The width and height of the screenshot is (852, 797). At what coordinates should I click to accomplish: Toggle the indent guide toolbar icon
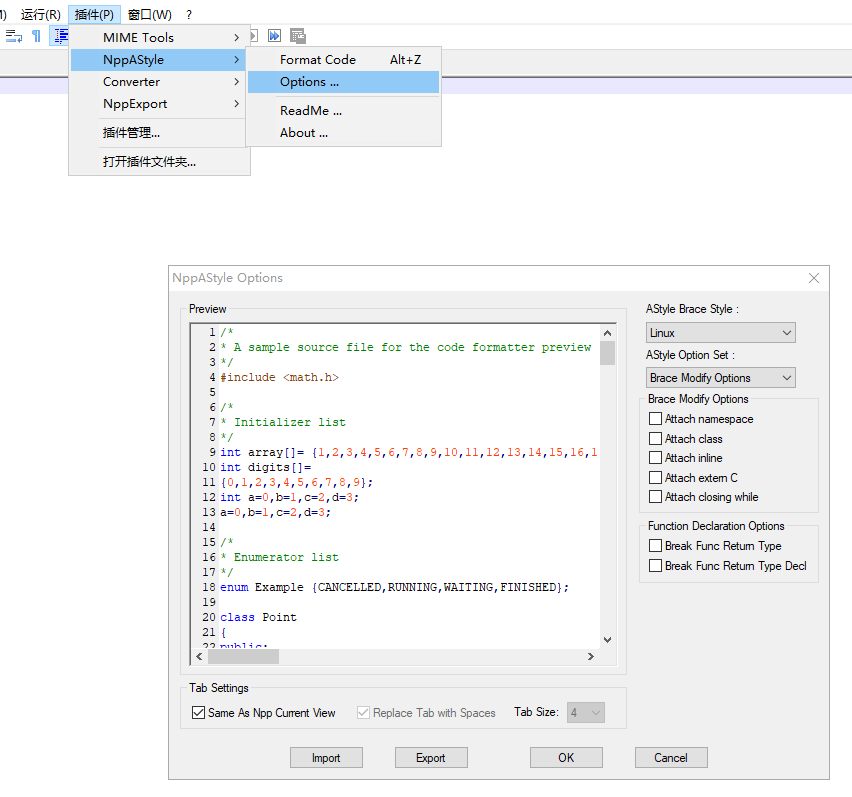[x=60, y=35]
